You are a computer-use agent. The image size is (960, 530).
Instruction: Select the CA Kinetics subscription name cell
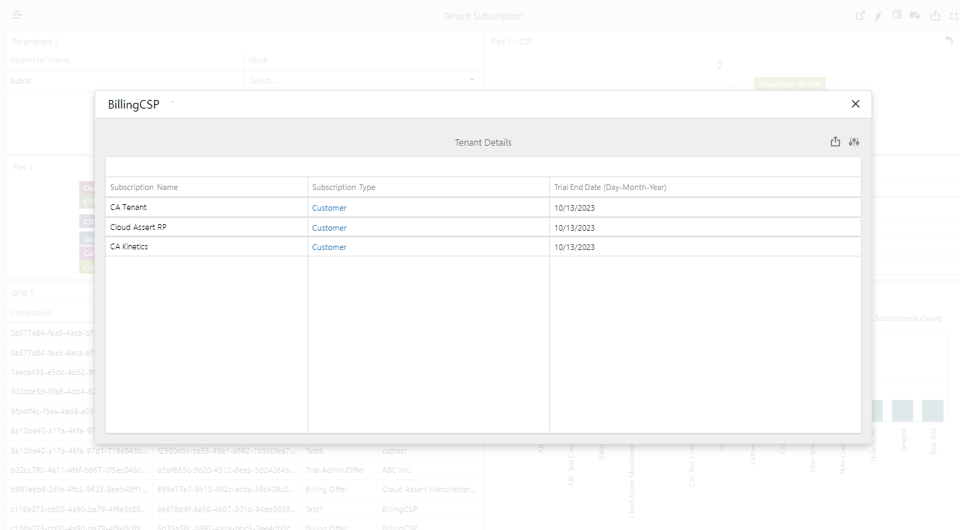coord(206,247)
